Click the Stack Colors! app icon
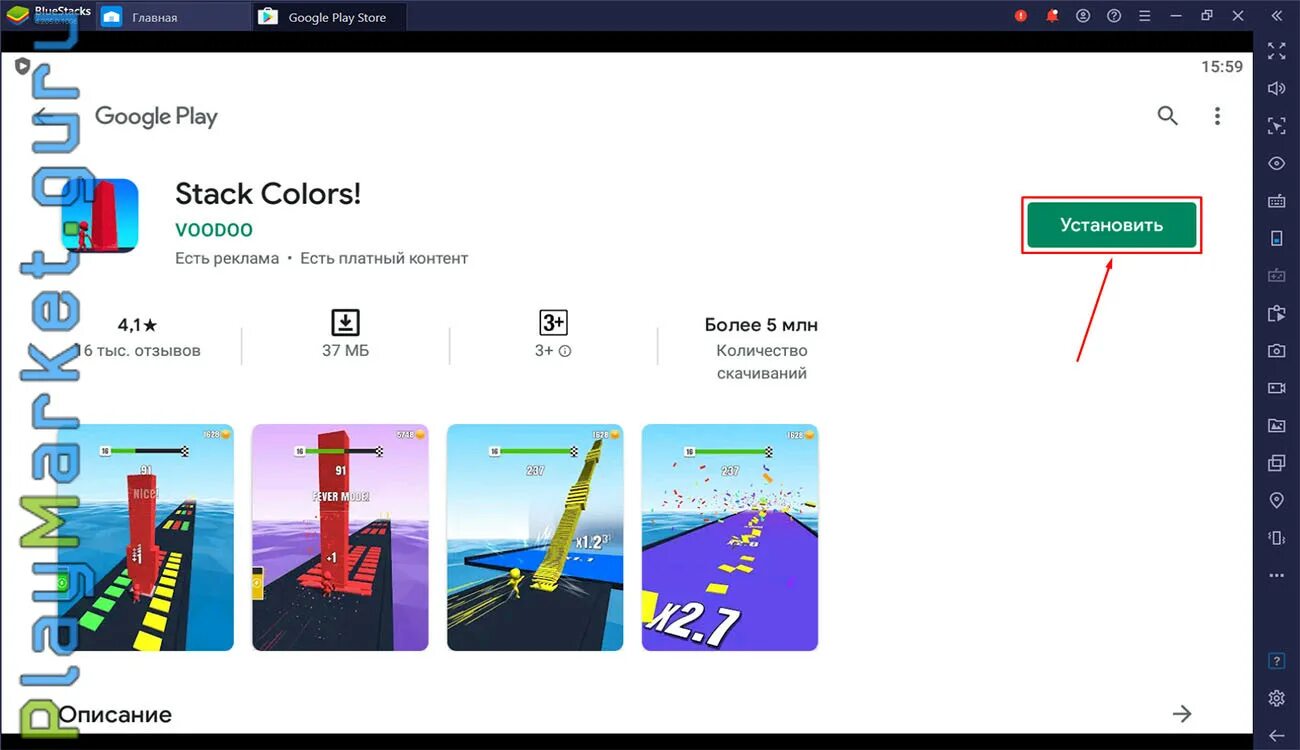The width and height of the screenshot is (1300, 750). pyautogui.click(x=99, y=215)
